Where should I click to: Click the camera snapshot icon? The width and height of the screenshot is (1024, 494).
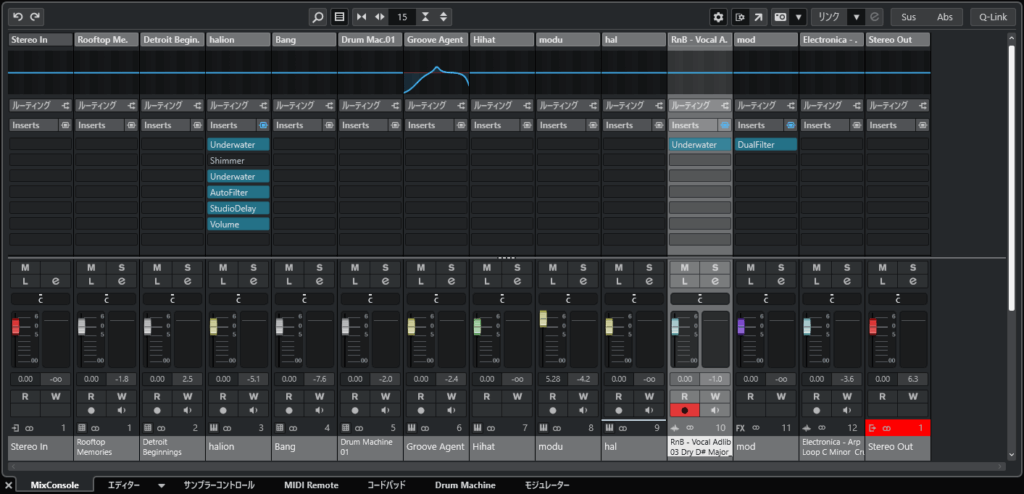(780, 17)
